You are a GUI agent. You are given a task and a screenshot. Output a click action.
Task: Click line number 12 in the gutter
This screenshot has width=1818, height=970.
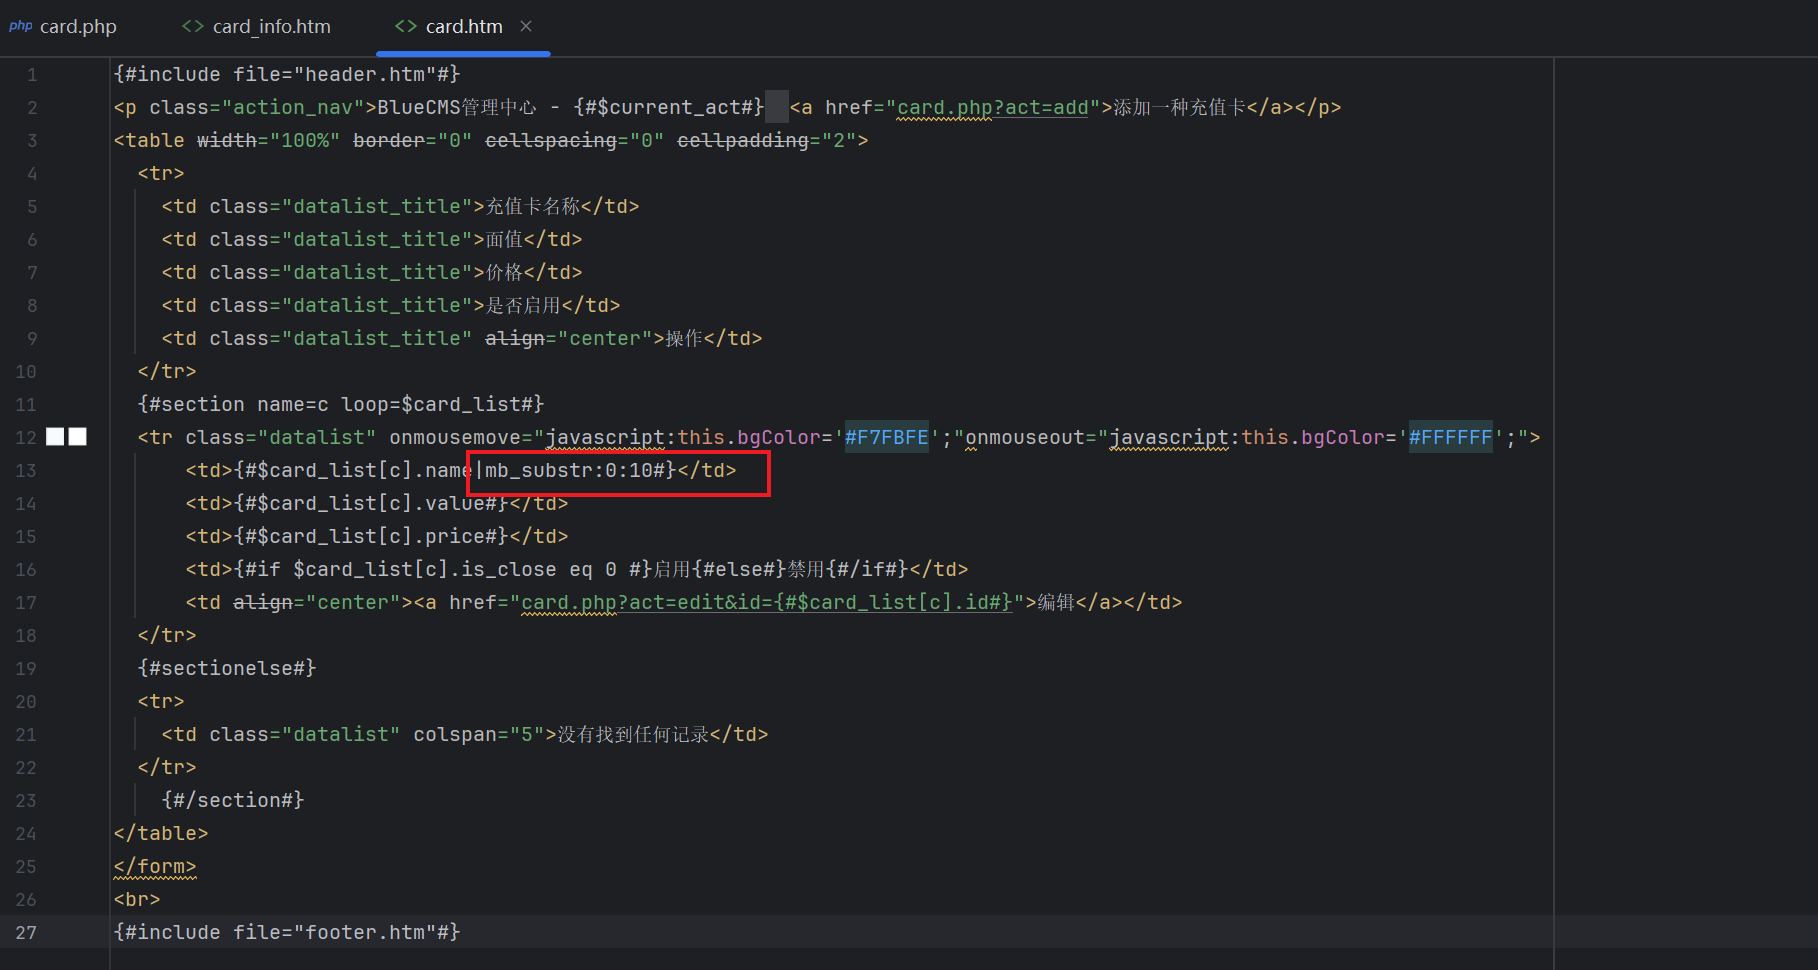pyautogui.click(x=26, y=437)
